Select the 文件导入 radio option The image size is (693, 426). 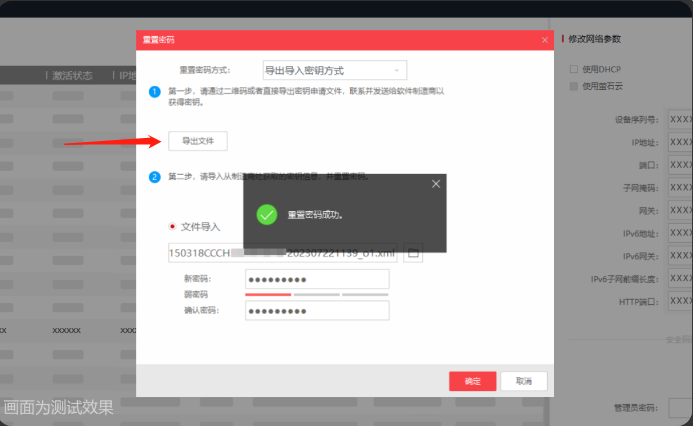click(x=172, y=227)
